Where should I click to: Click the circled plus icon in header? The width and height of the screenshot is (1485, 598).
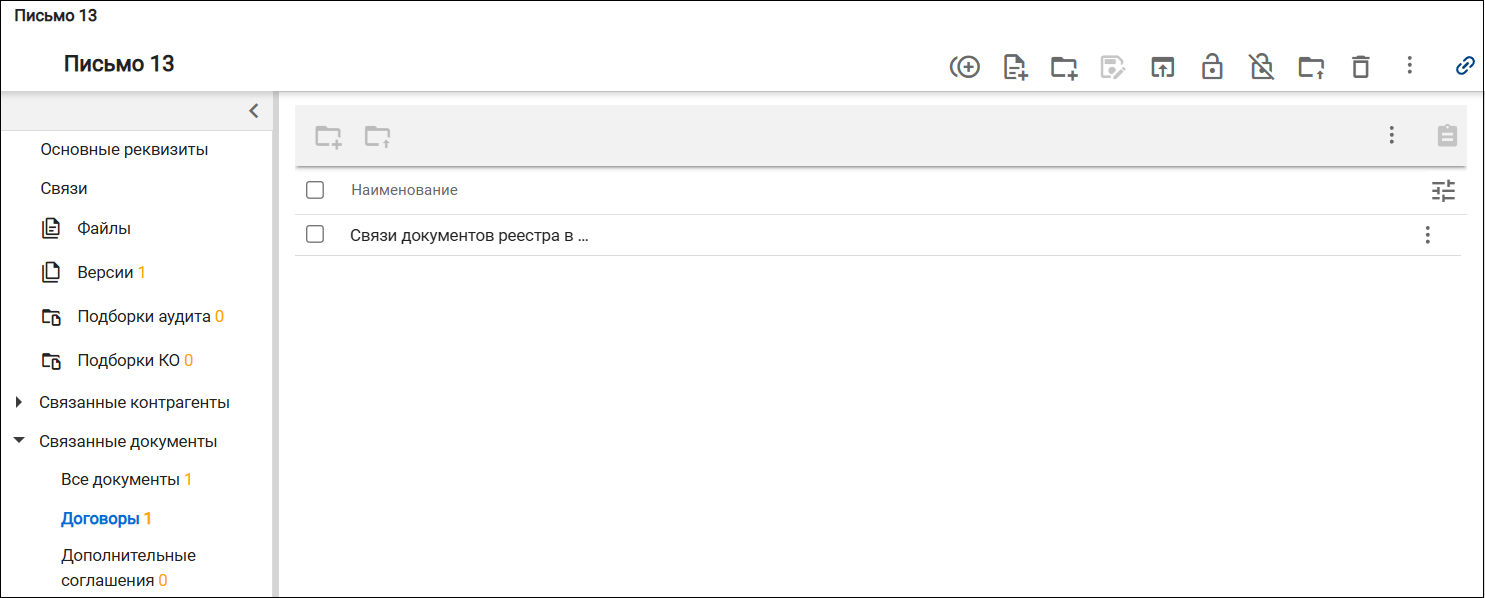point(965,67)
